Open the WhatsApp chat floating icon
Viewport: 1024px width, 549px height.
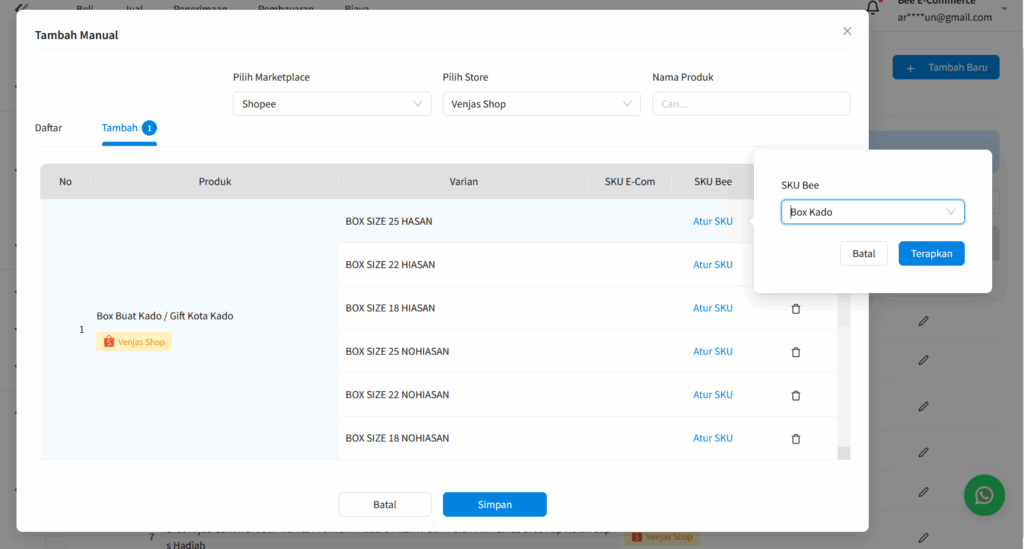[x=984, y=495]
